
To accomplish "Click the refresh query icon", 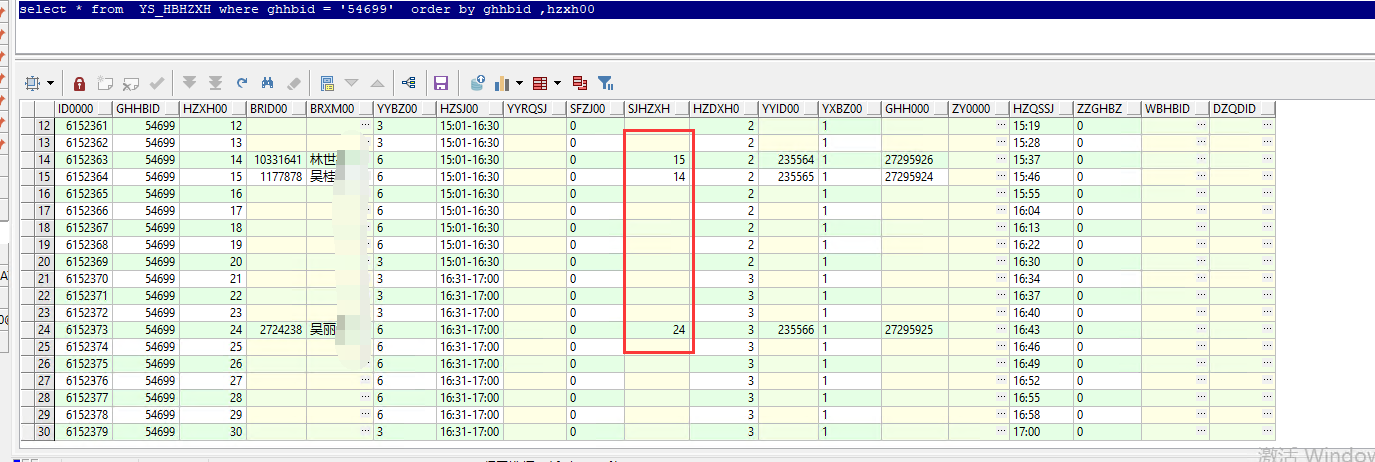I will click(241, 83).
